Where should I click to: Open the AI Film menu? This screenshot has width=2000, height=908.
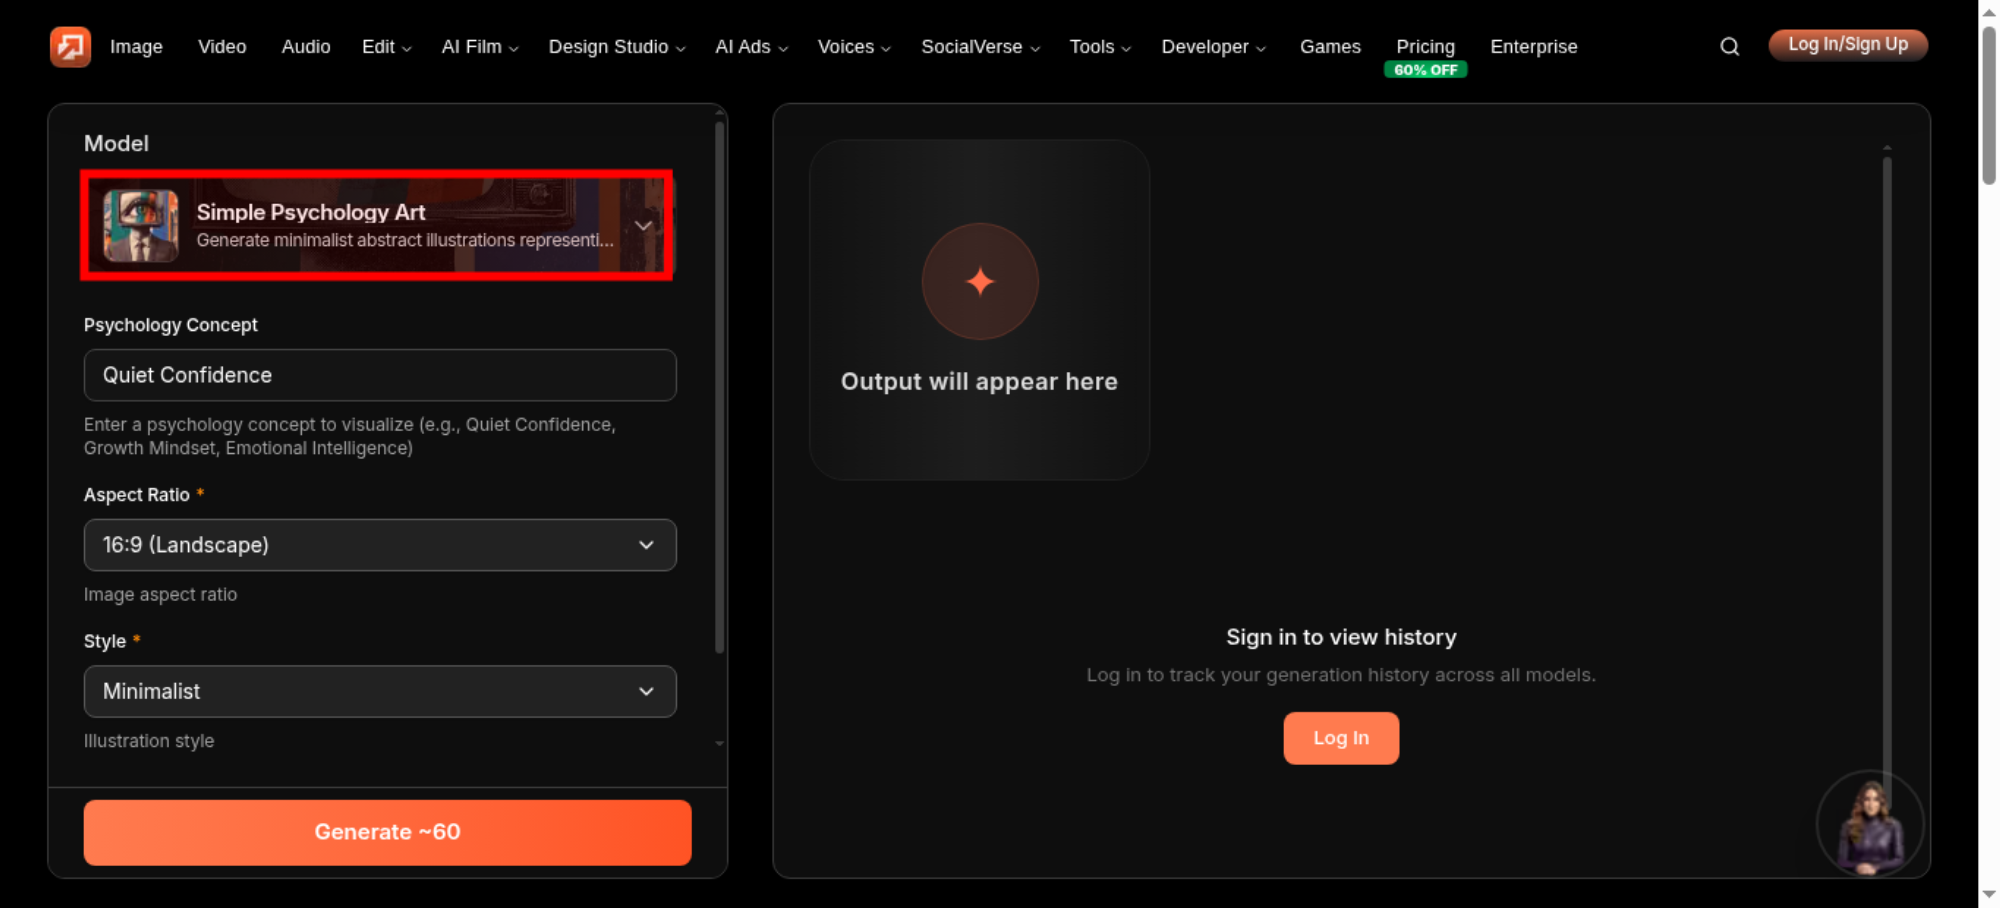480,47
